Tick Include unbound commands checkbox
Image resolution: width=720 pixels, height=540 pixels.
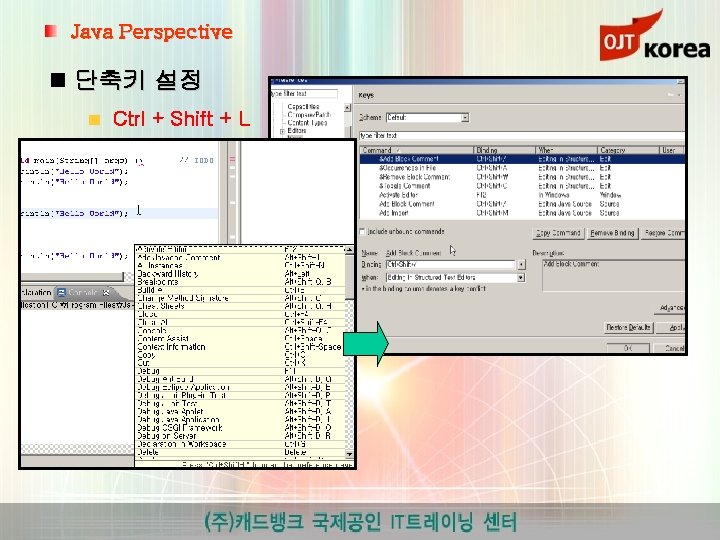click(x=362, y=231)
